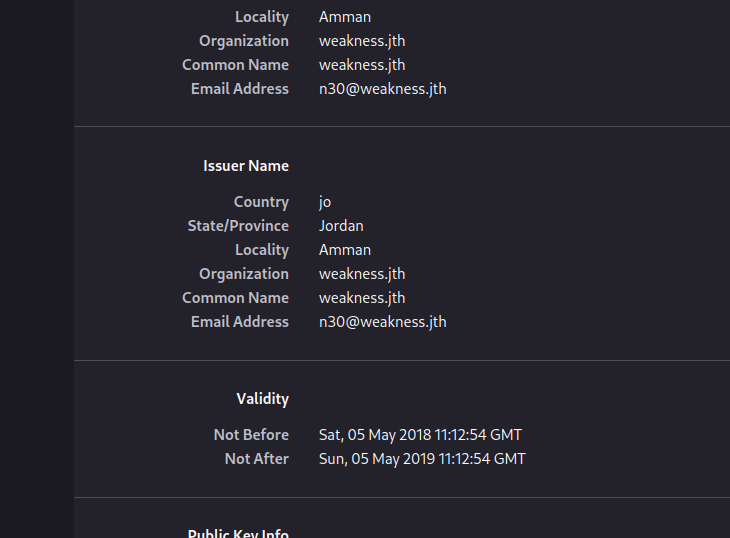730x538 pixels.
Task: Click the Common Name value under Issuer Name
Action: (362, 298)
